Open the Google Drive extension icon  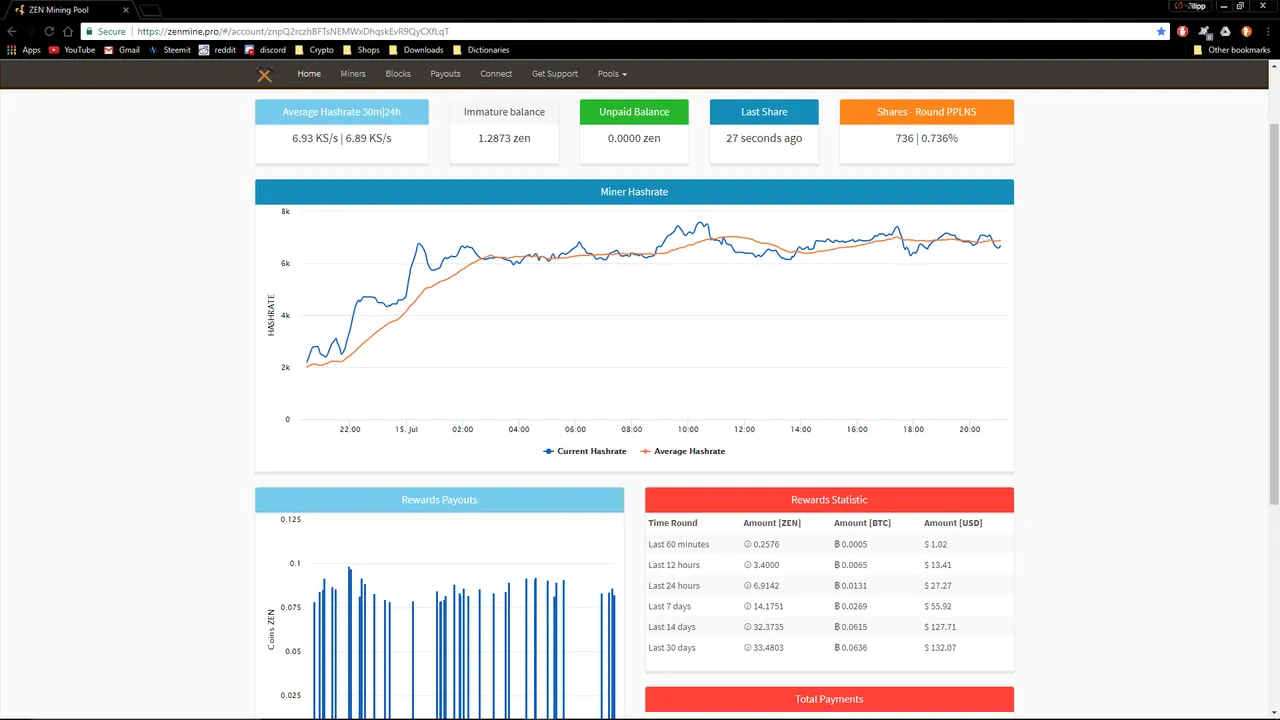pos(1225,31)
